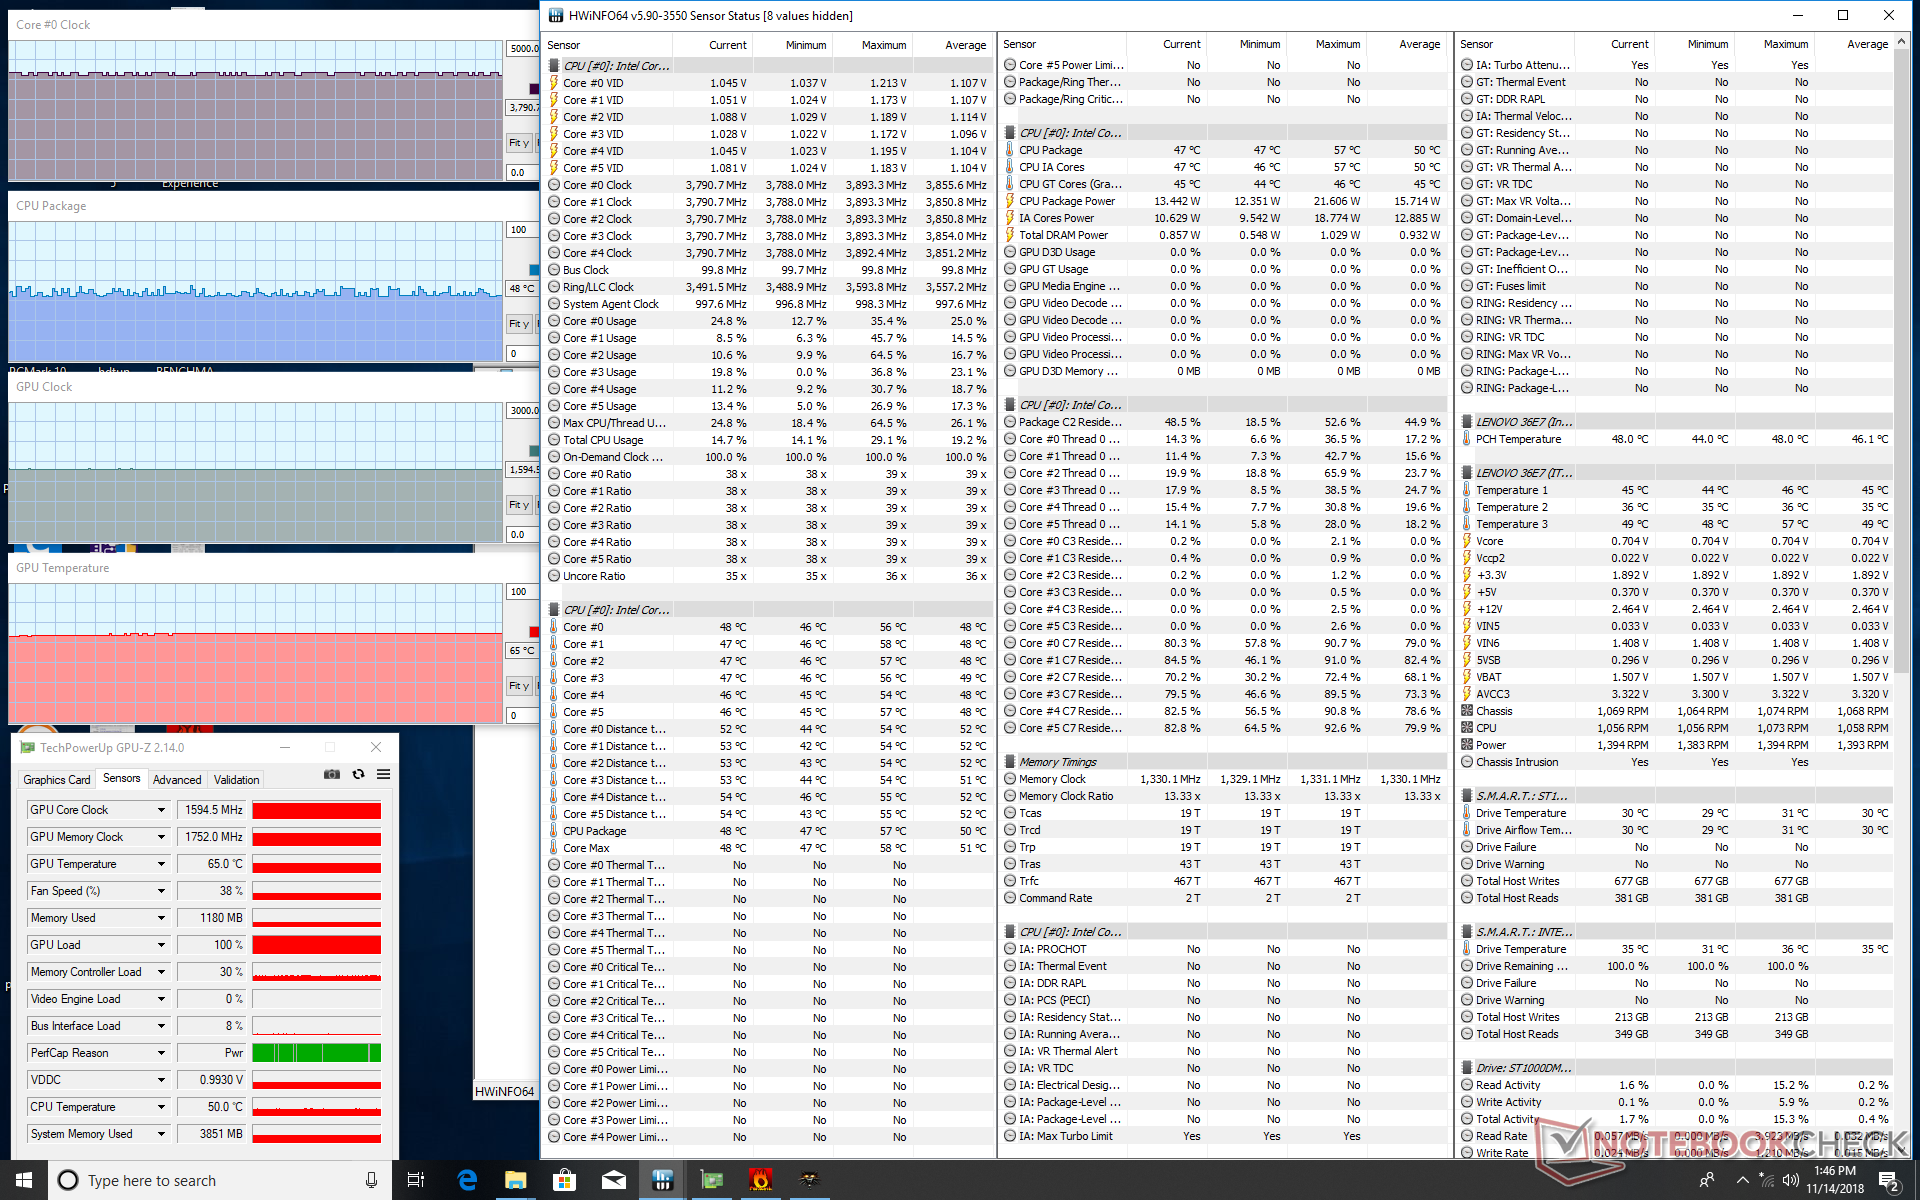Screen dimensions: 1920x1200
Task: Open the GPU Temperature dropdown in GPU-Z
Action: click(160, 864)
